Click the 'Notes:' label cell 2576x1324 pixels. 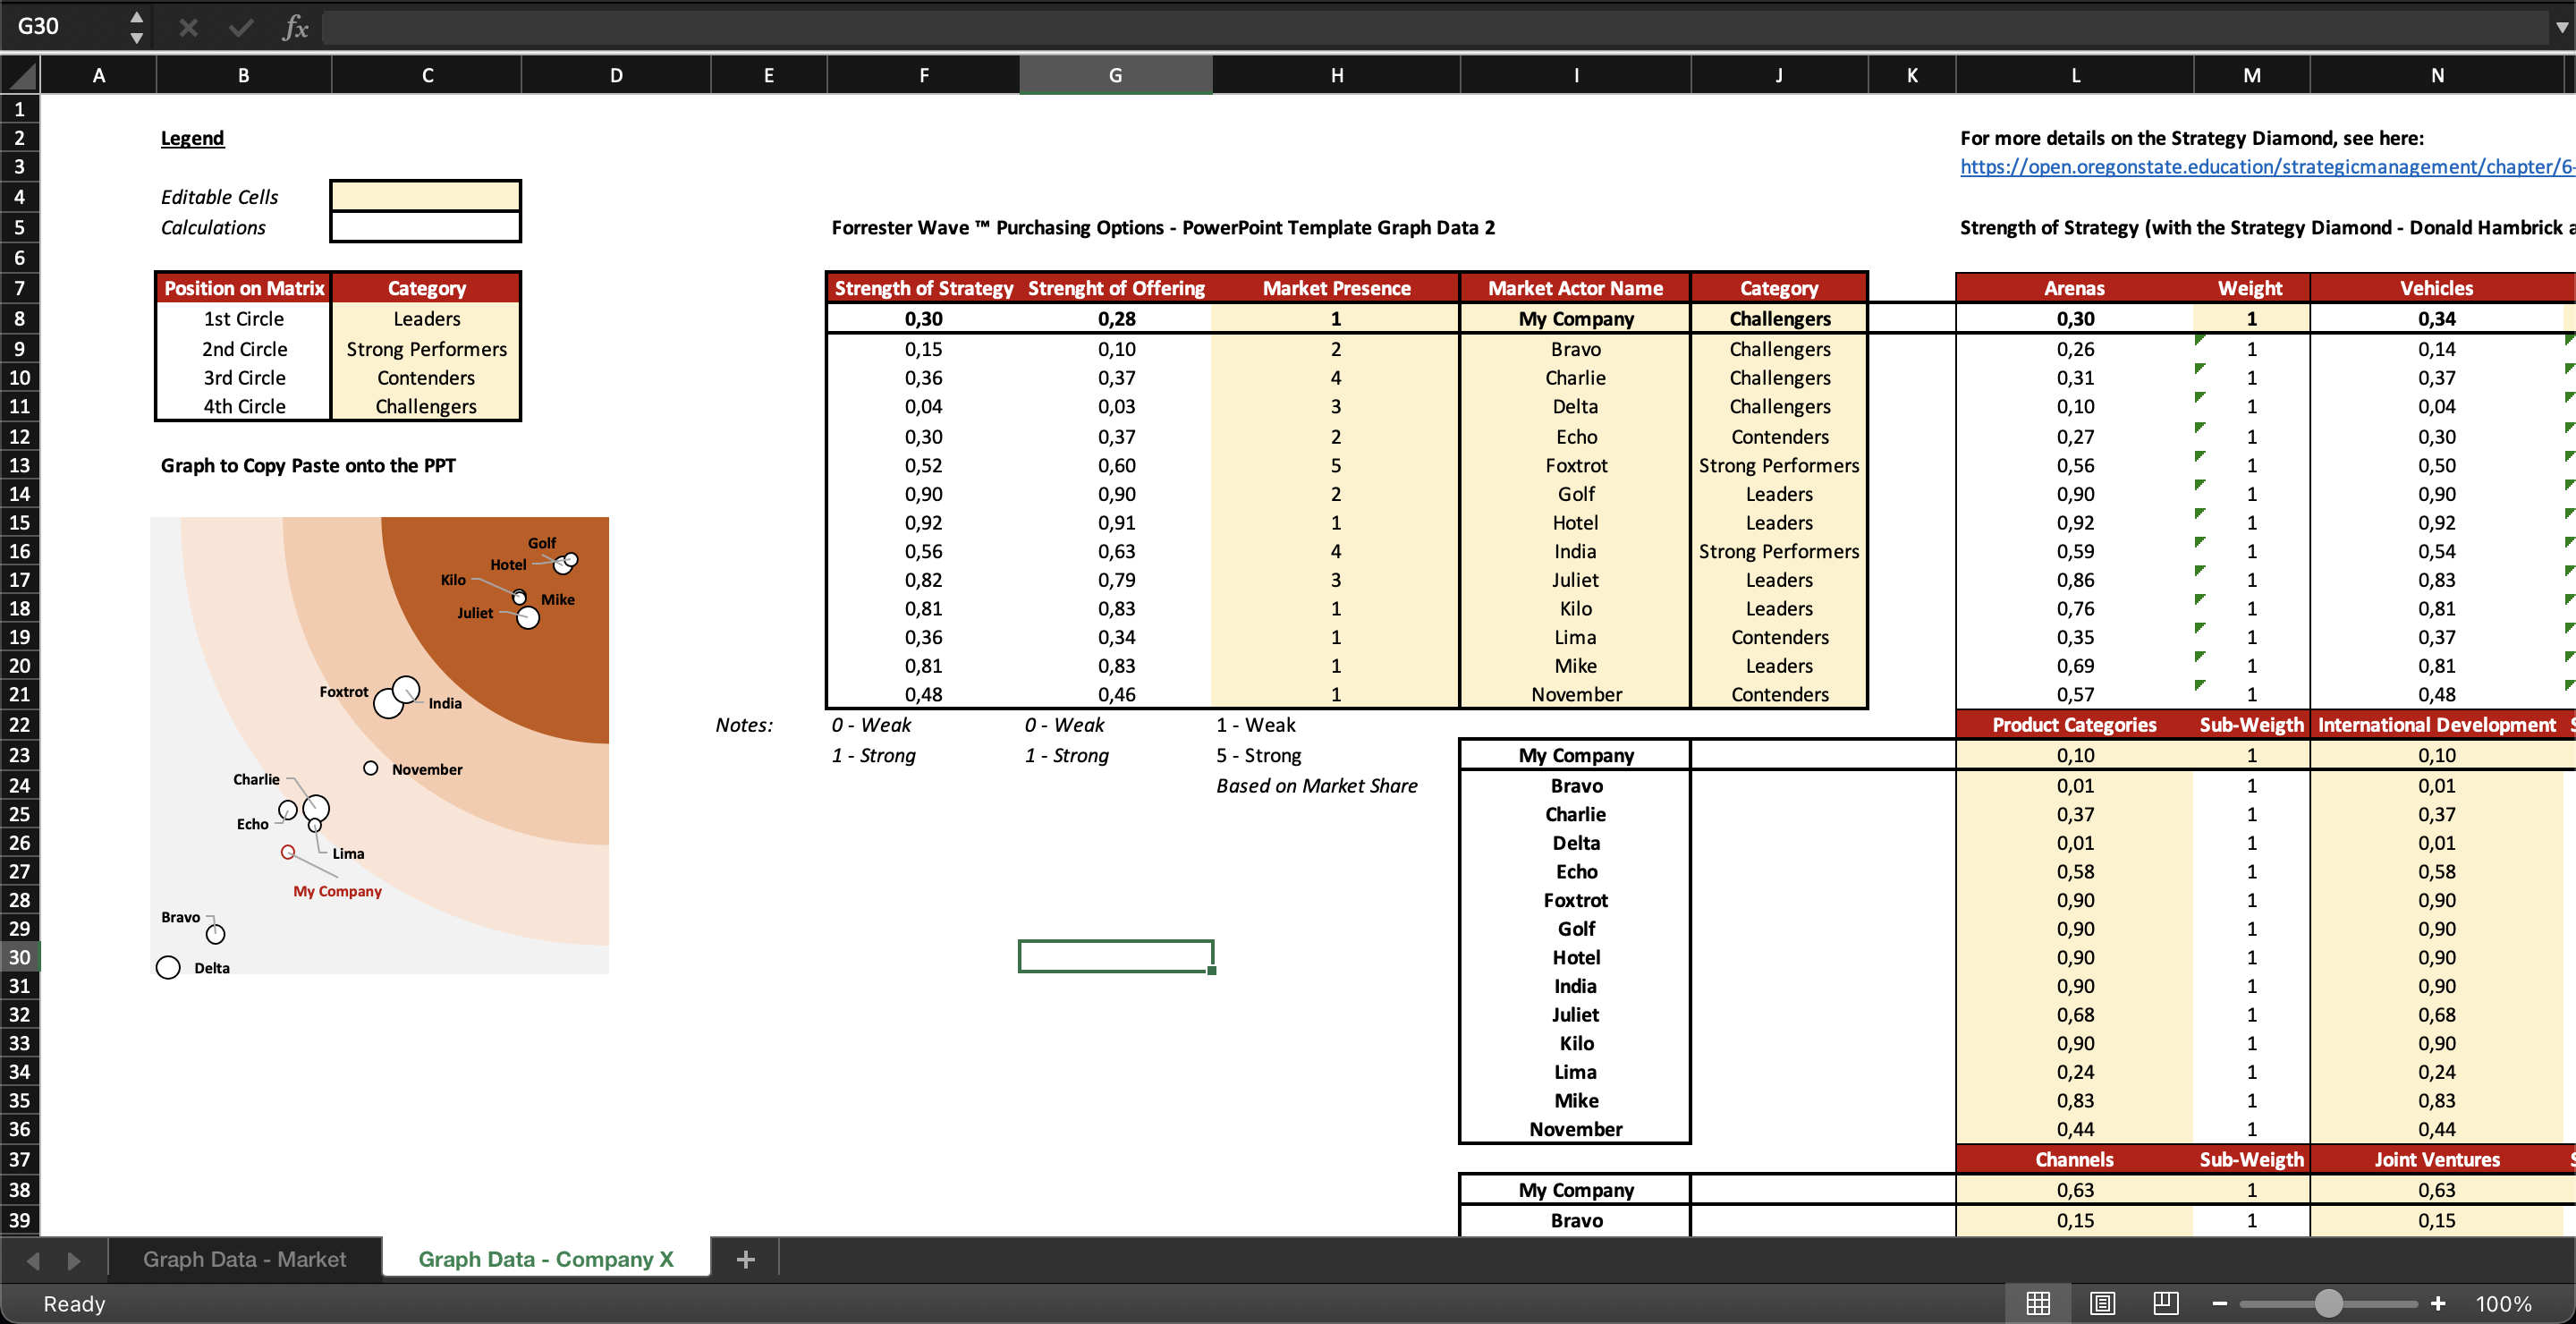tap(744, 725)
